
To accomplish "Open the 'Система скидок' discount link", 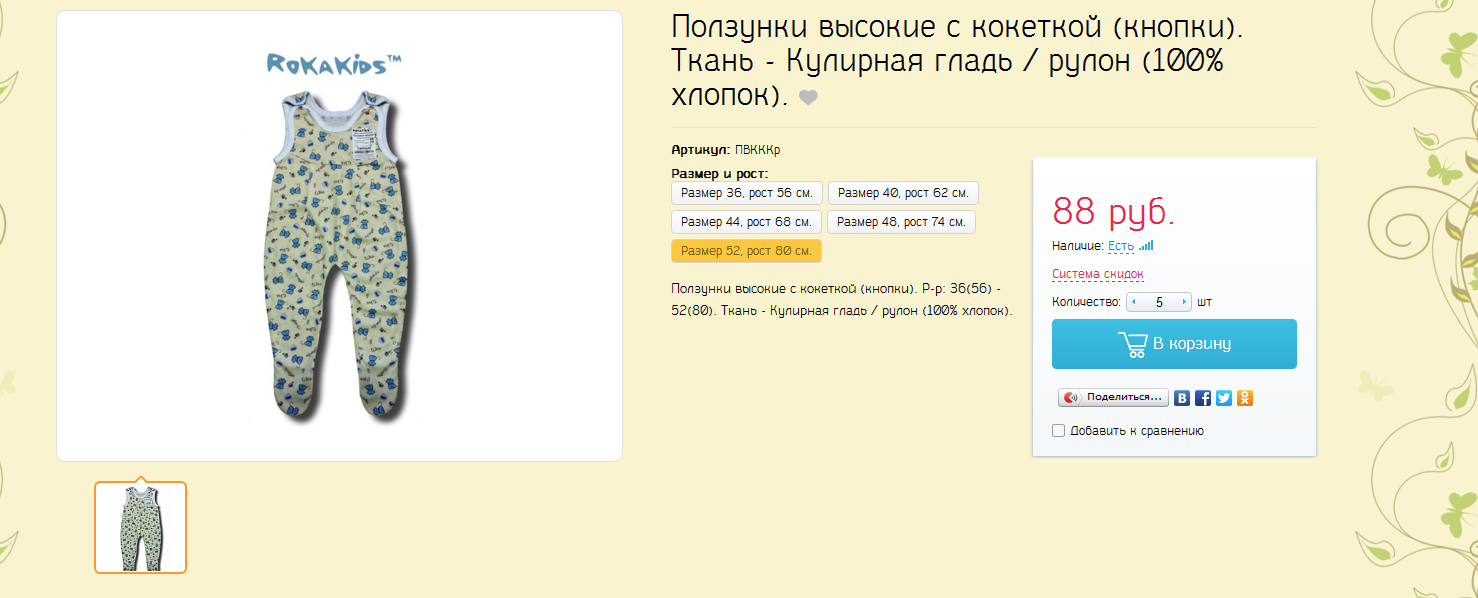I will tap(1097, 274).
